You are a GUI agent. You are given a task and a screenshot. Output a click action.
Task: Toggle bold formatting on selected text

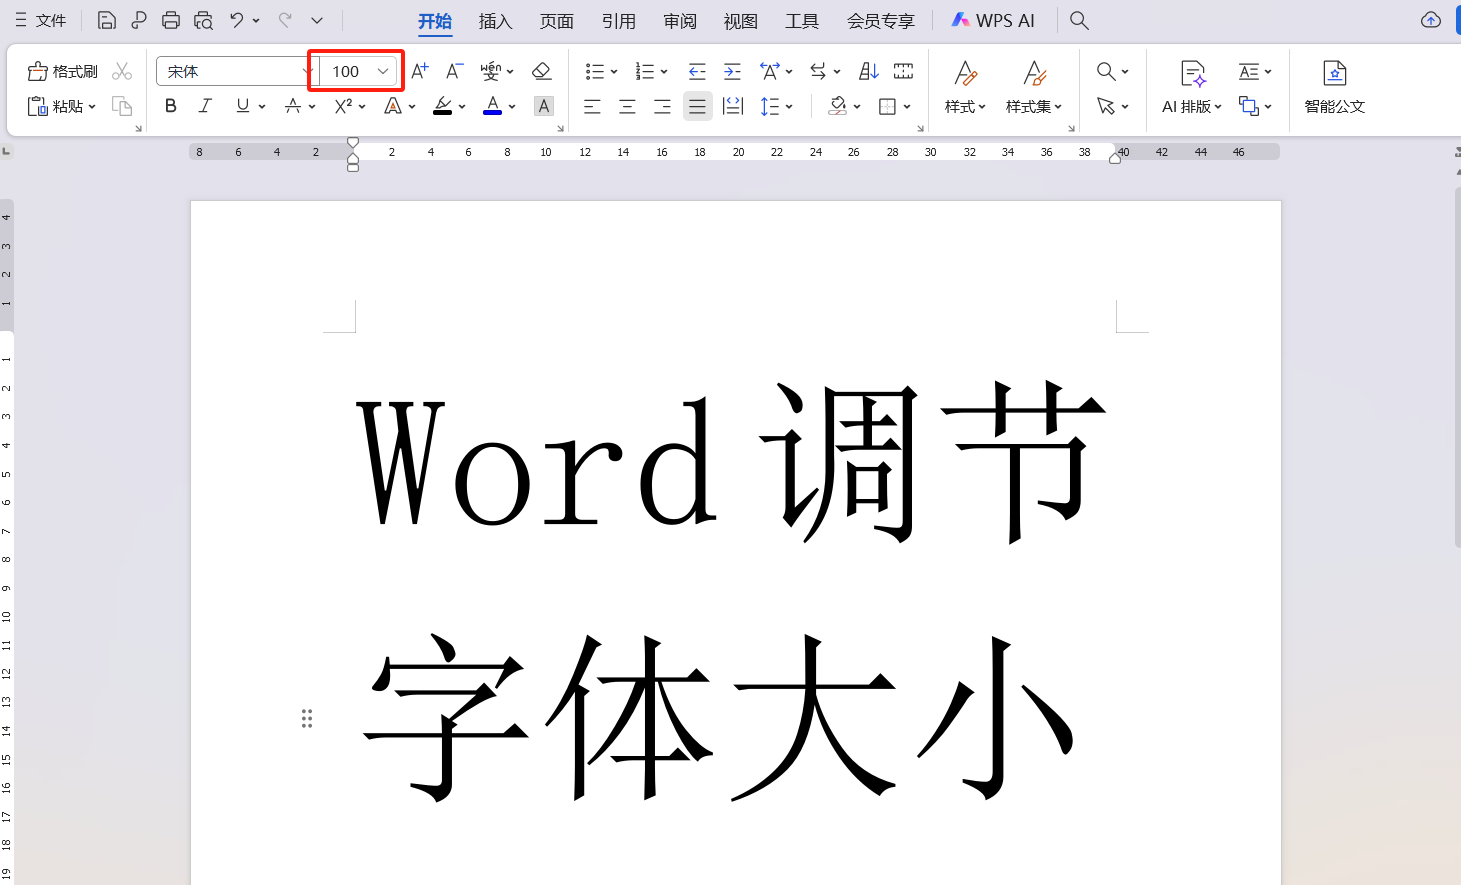tap(170, 106)
